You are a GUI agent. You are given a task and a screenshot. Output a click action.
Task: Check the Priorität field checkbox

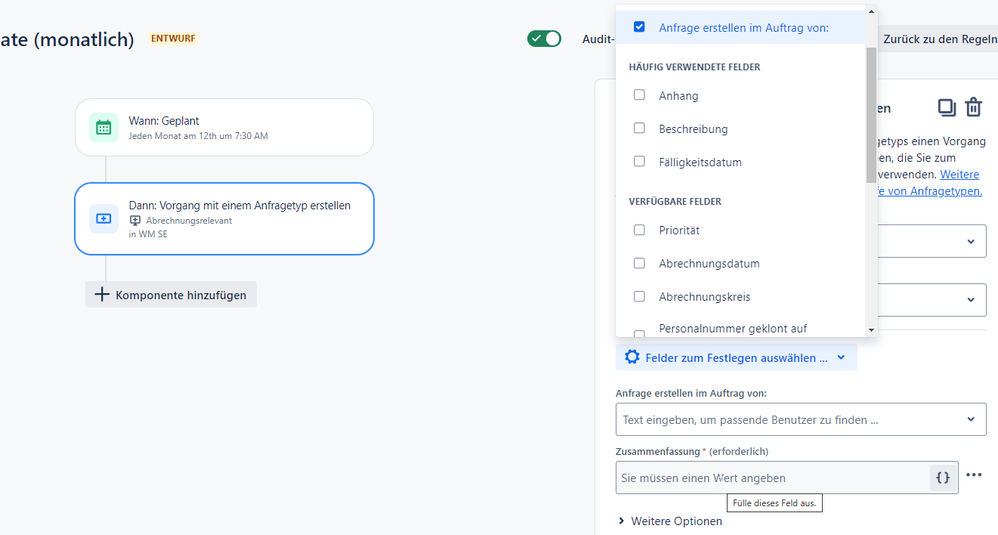click(x=639, y=230)
